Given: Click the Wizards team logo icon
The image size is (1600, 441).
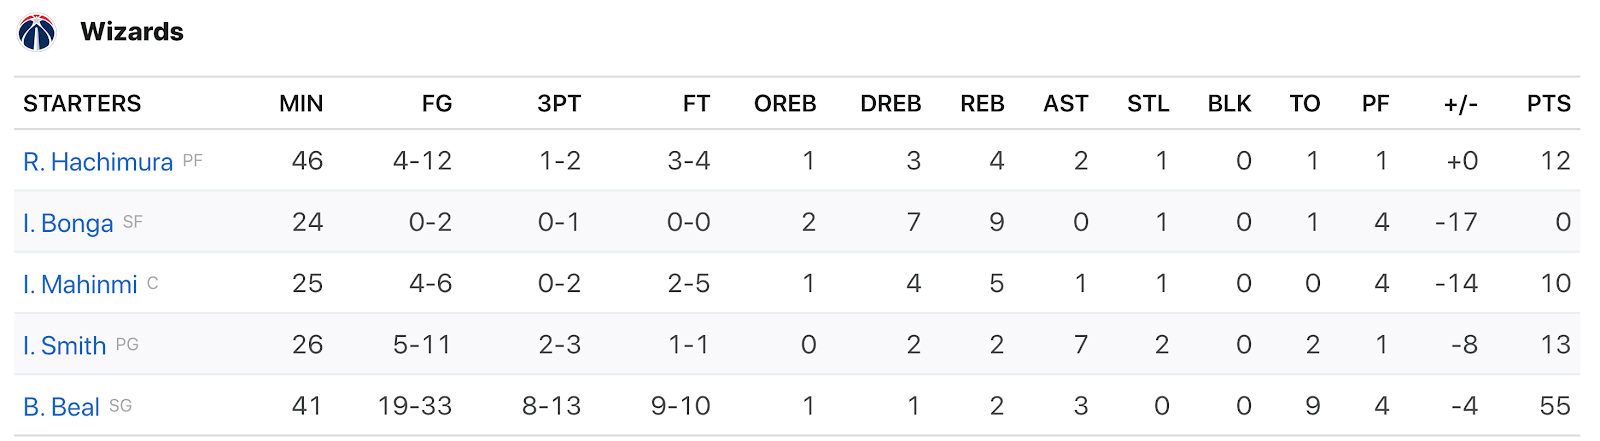Looking at the screenshot, I should click(x=37, y=32).
